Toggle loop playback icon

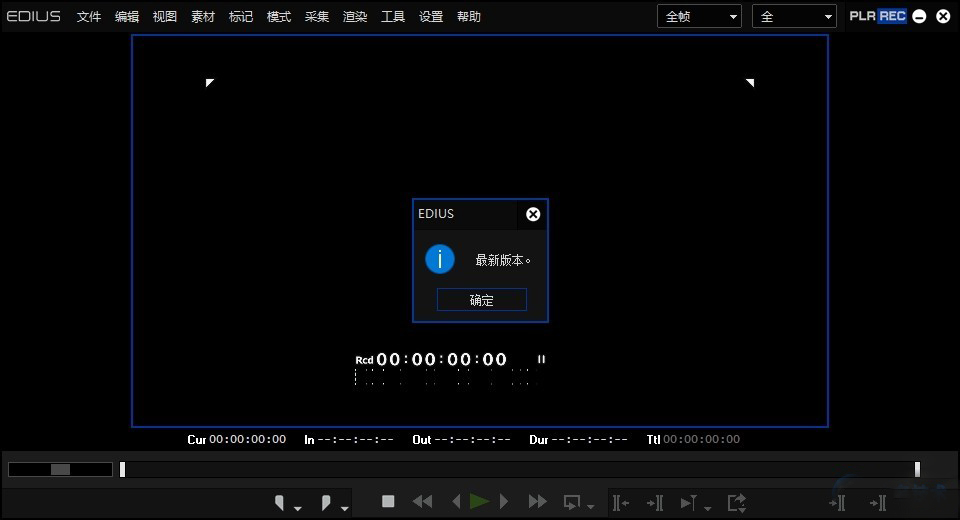[571, 502]
